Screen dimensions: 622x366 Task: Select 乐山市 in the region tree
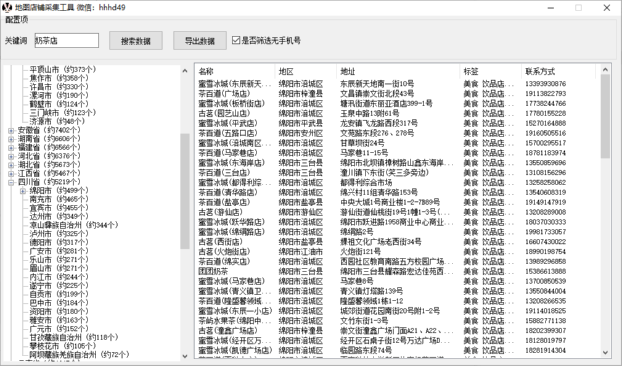coord(59,260)
